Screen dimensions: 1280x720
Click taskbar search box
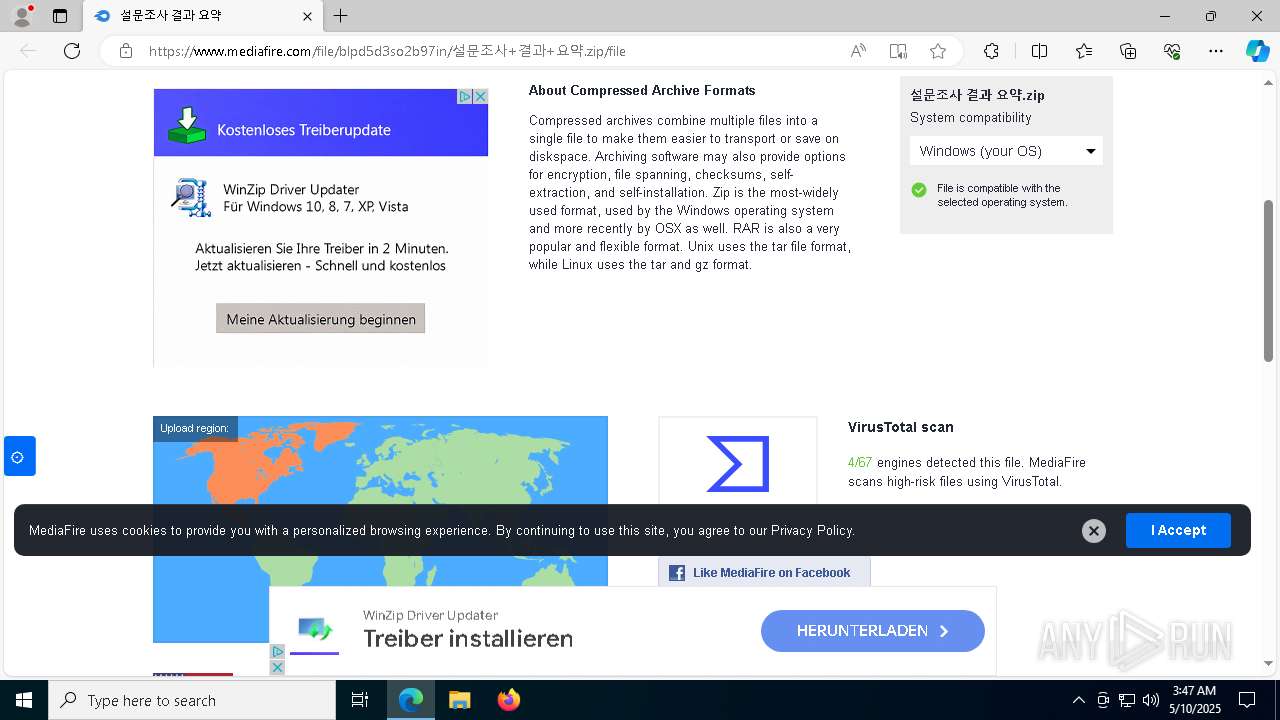coord(192,700)
